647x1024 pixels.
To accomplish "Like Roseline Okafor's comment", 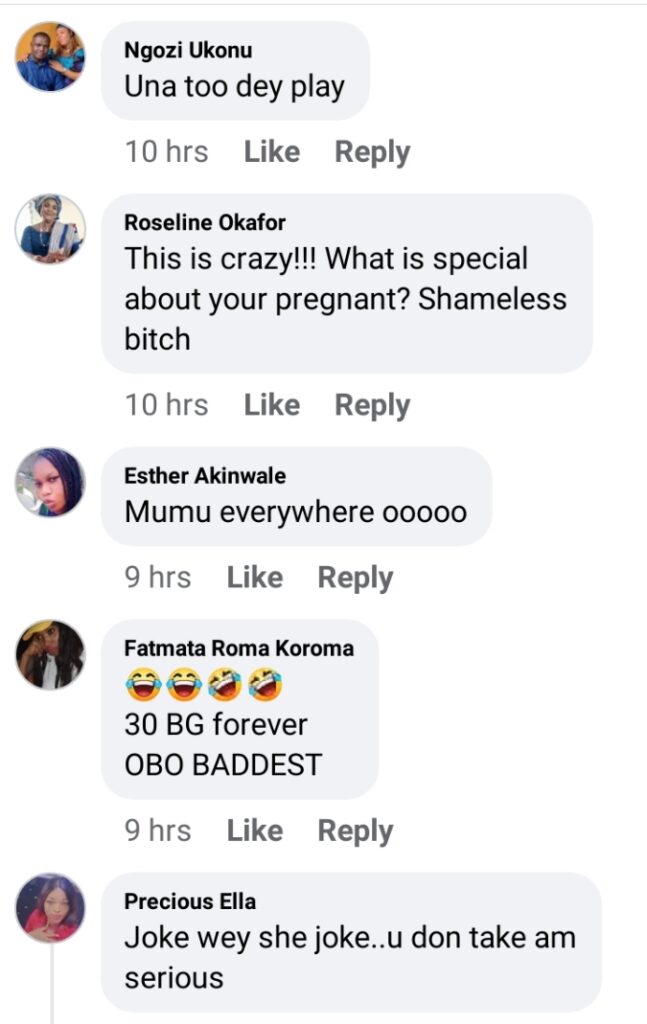I will tap(272, 405).
